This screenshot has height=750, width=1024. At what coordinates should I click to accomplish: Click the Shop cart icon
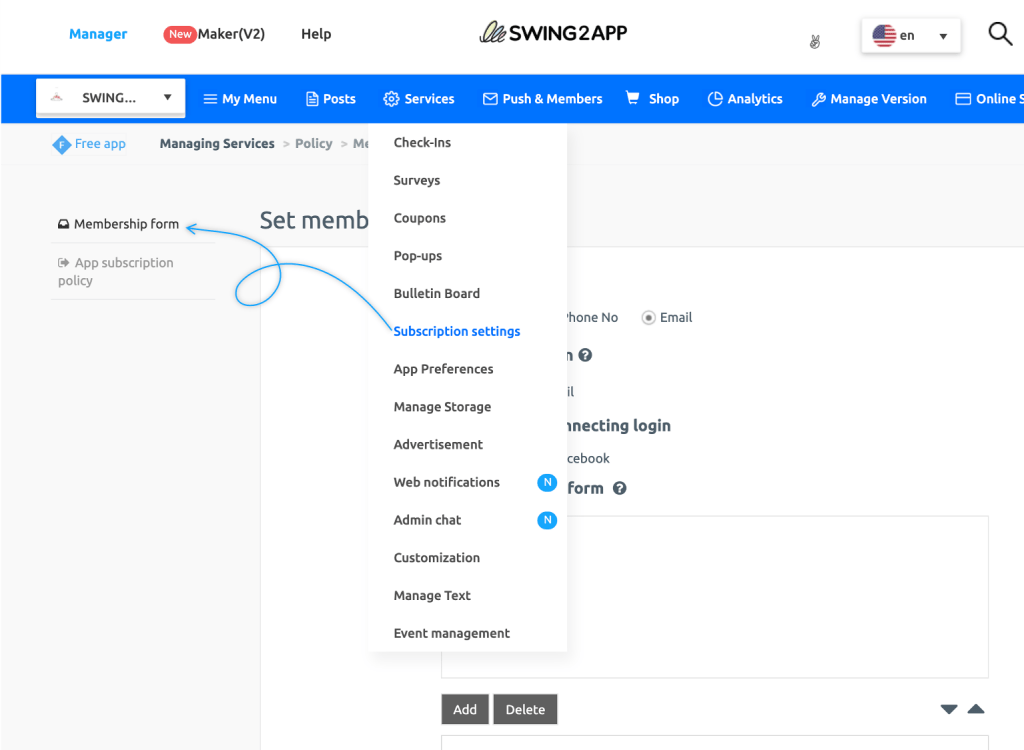[x=633, y=98]
